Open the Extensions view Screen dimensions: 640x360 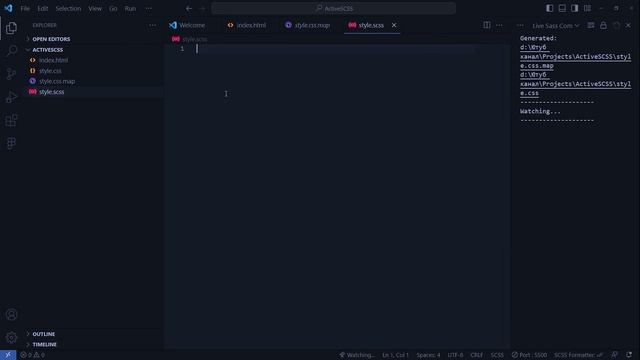coord(11,120)
